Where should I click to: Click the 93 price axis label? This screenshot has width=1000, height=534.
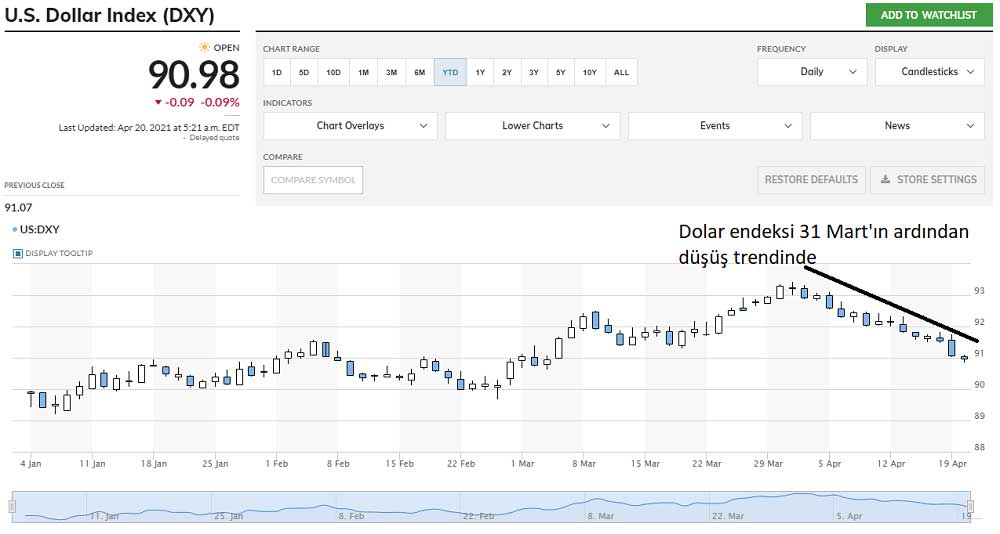click(979, 291)
